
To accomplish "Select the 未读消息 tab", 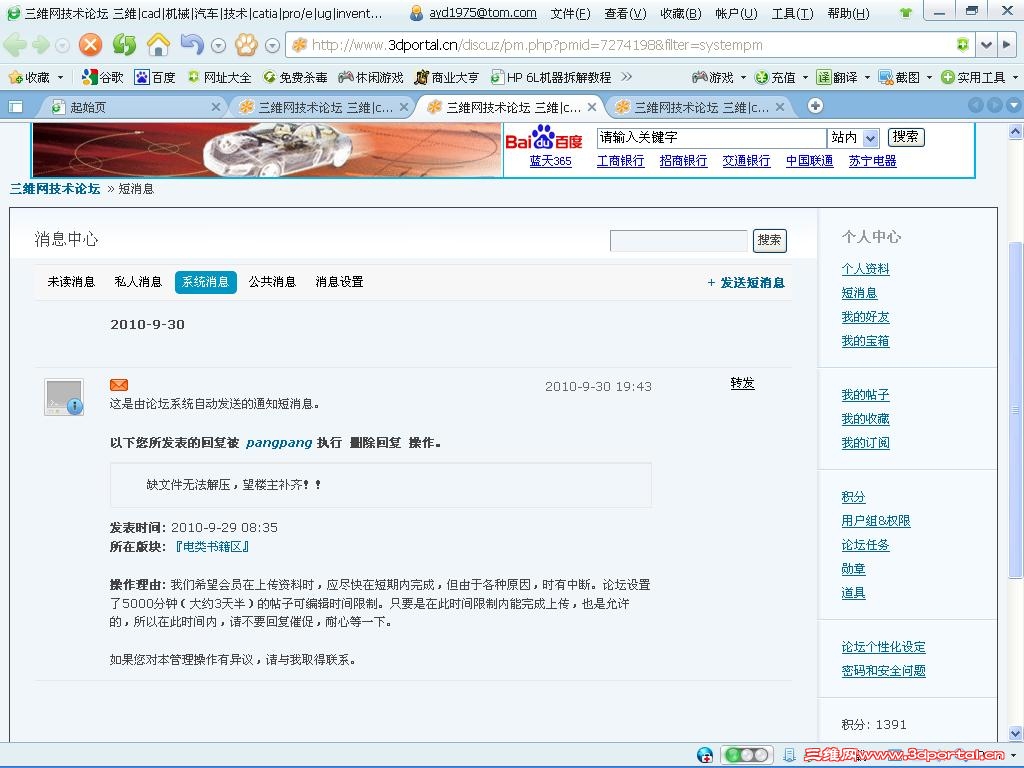I will pyautogui.click(x=71, y=282).
